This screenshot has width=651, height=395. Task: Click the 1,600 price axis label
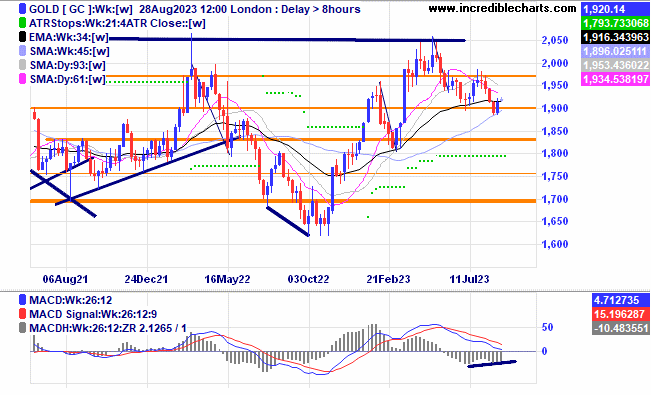555,244
